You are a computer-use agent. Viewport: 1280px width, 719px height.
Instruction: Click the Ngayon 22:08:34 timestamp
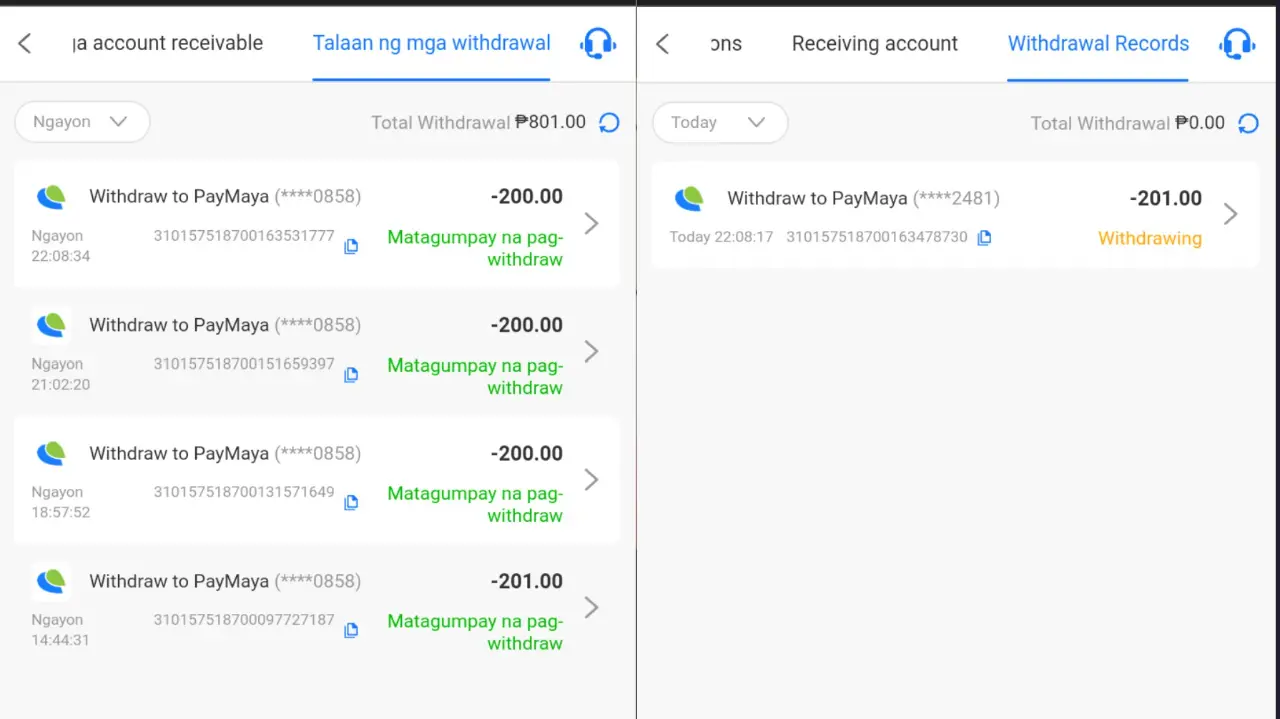tap(60, 246)
